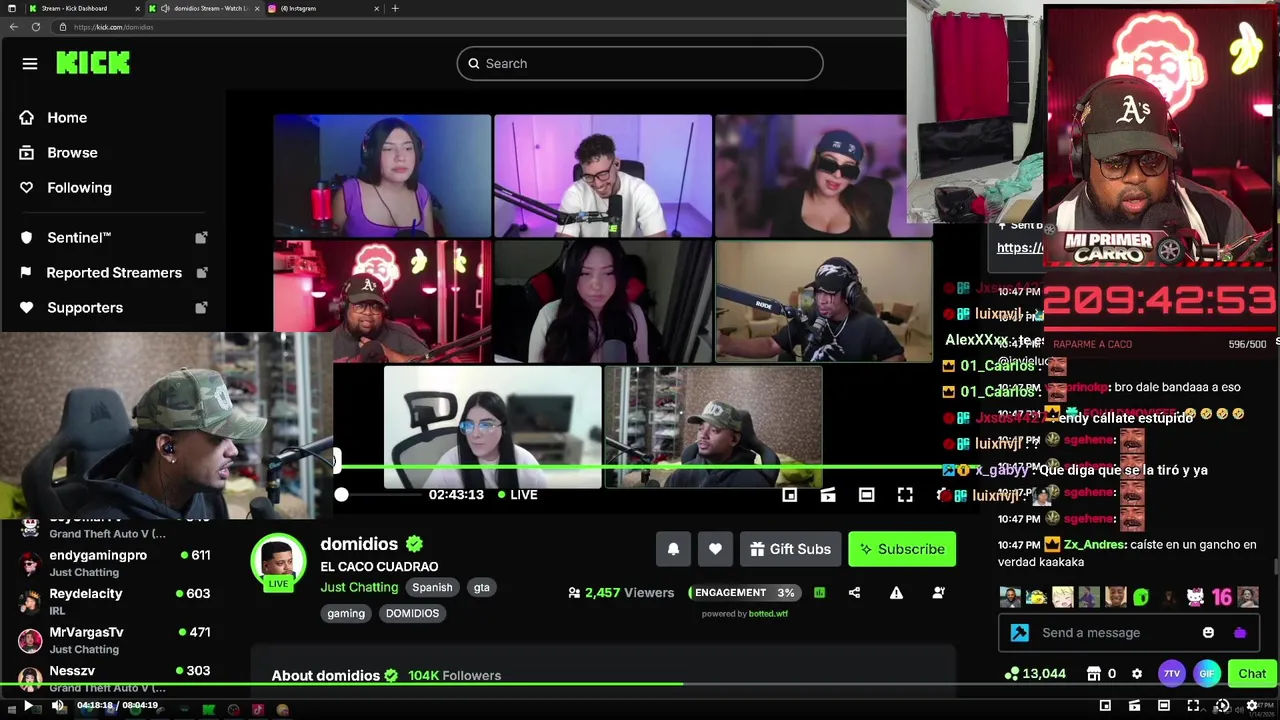Click the chat panel scrollbar
The width and height of the screenshot is (1280, 720).
pyautogui.click(x=1276, y=566)
